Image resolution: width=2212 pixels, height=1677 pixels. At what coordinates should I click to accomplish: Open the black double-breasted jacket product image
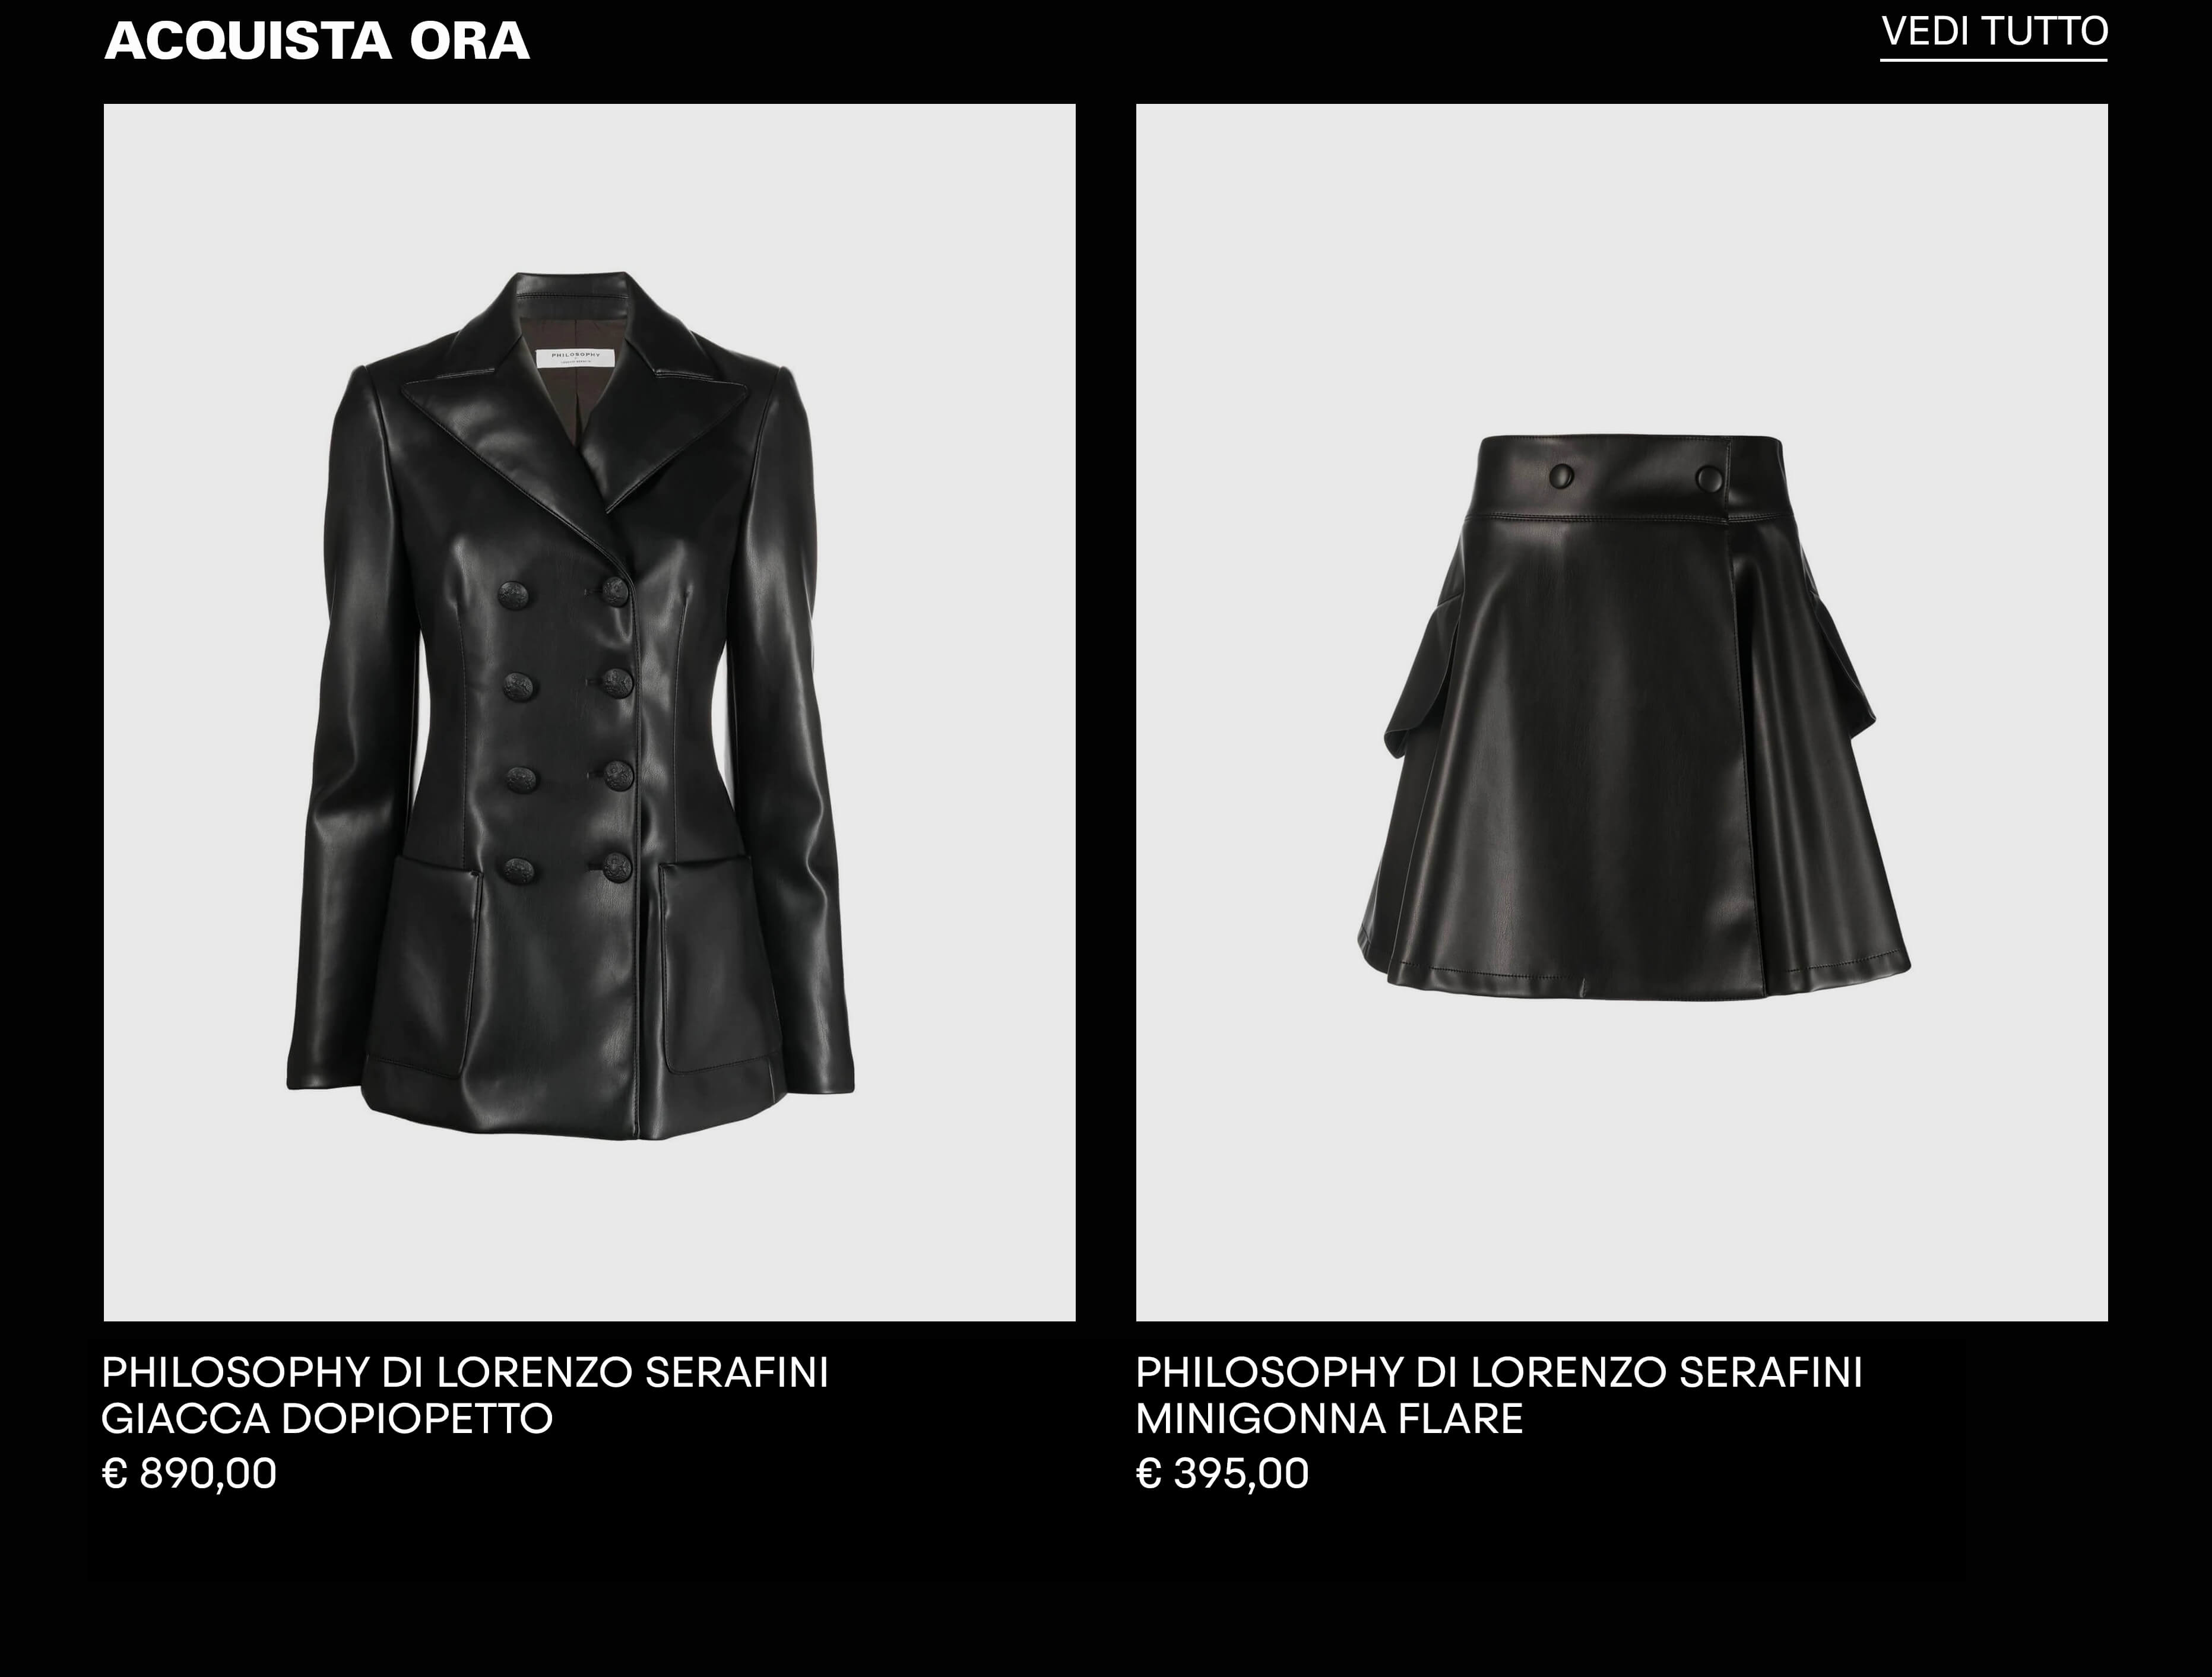pyautogui.click(x=589, y=712)
